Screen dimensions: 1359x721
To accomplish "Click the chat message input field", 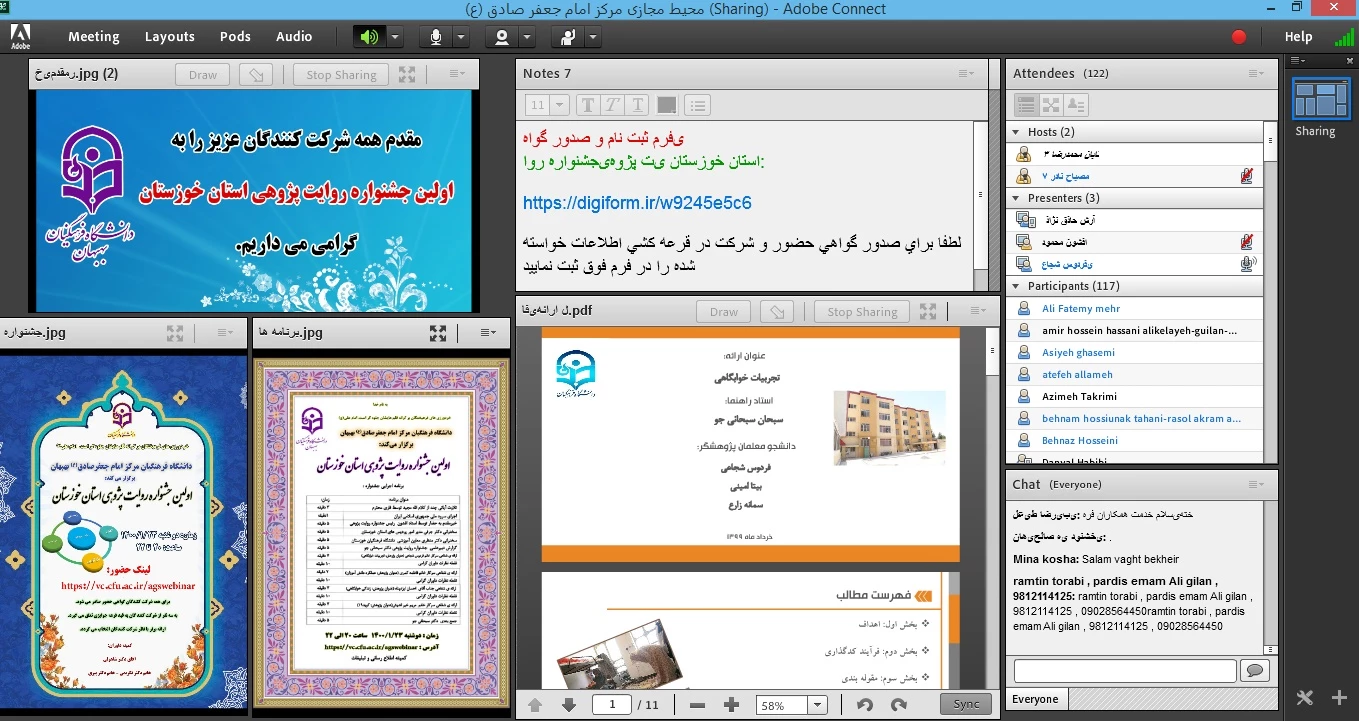I will [1124, 670].
